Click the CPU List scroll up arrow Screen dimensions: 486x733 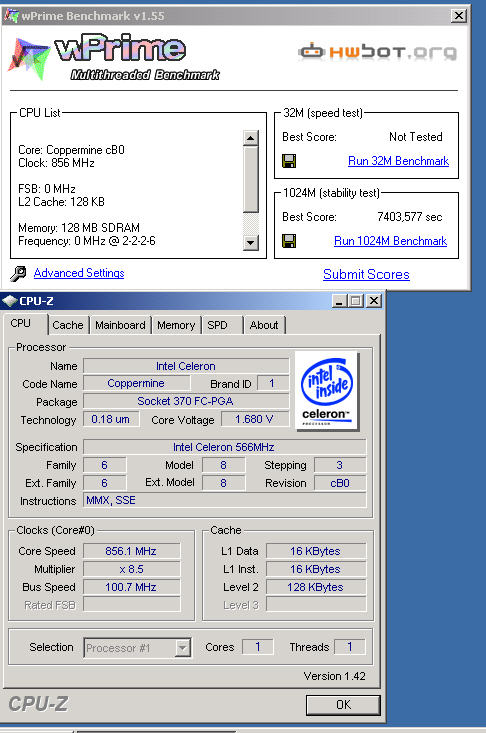(x=251, y=138)
